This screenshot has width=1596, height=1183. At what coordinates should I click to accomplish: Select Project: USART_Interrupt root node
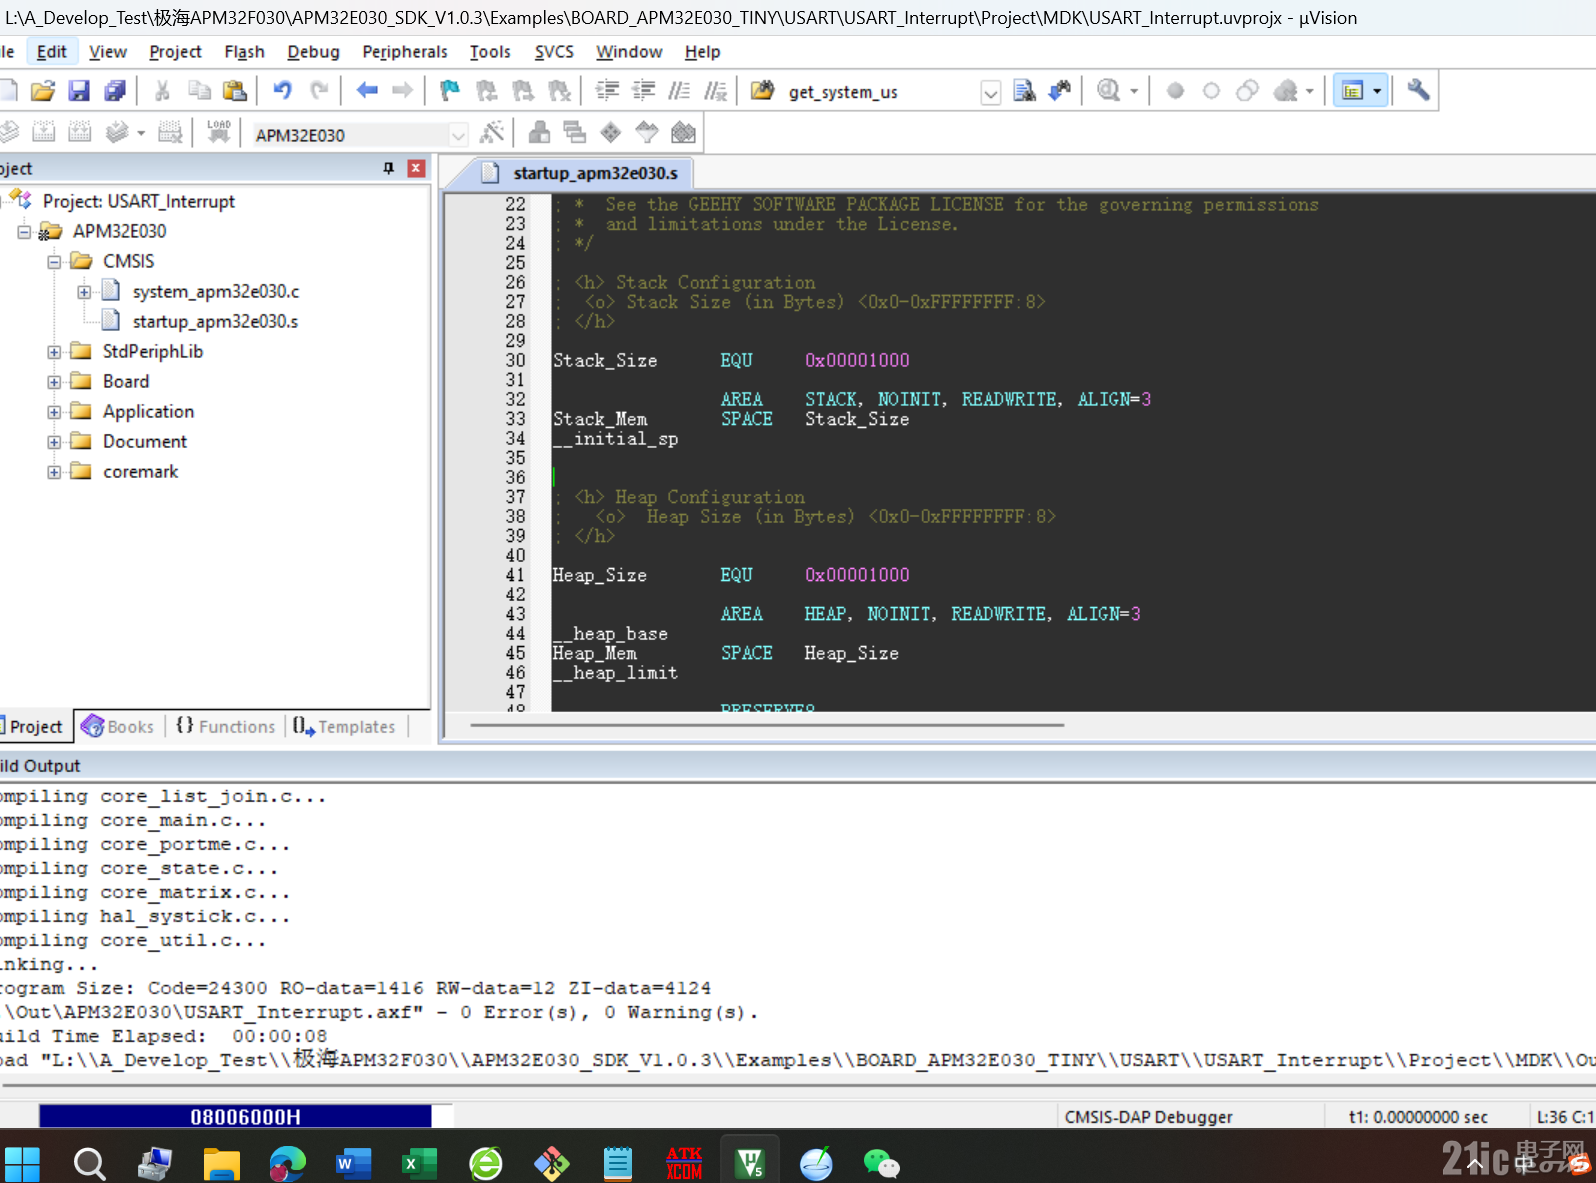[x=138, y=201]
